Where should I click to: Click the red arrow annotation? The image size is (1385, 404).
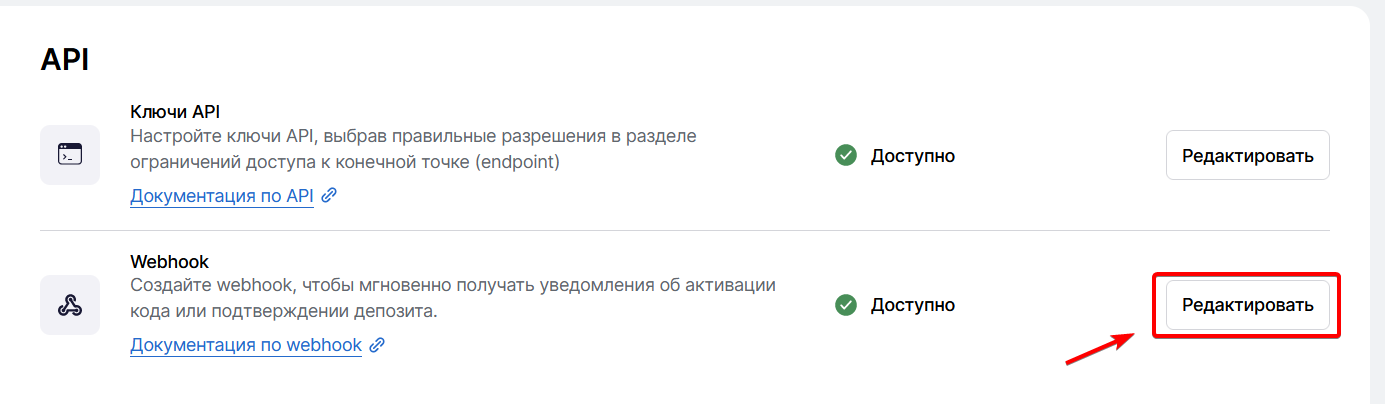click(x=1100, y=349)
